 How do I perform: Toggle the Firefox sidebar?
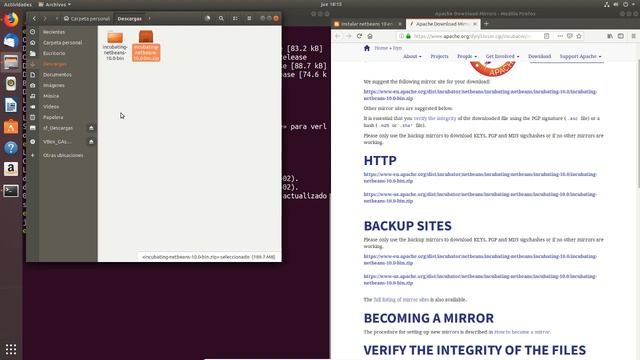pyautogui.click(x=621, y=36)
